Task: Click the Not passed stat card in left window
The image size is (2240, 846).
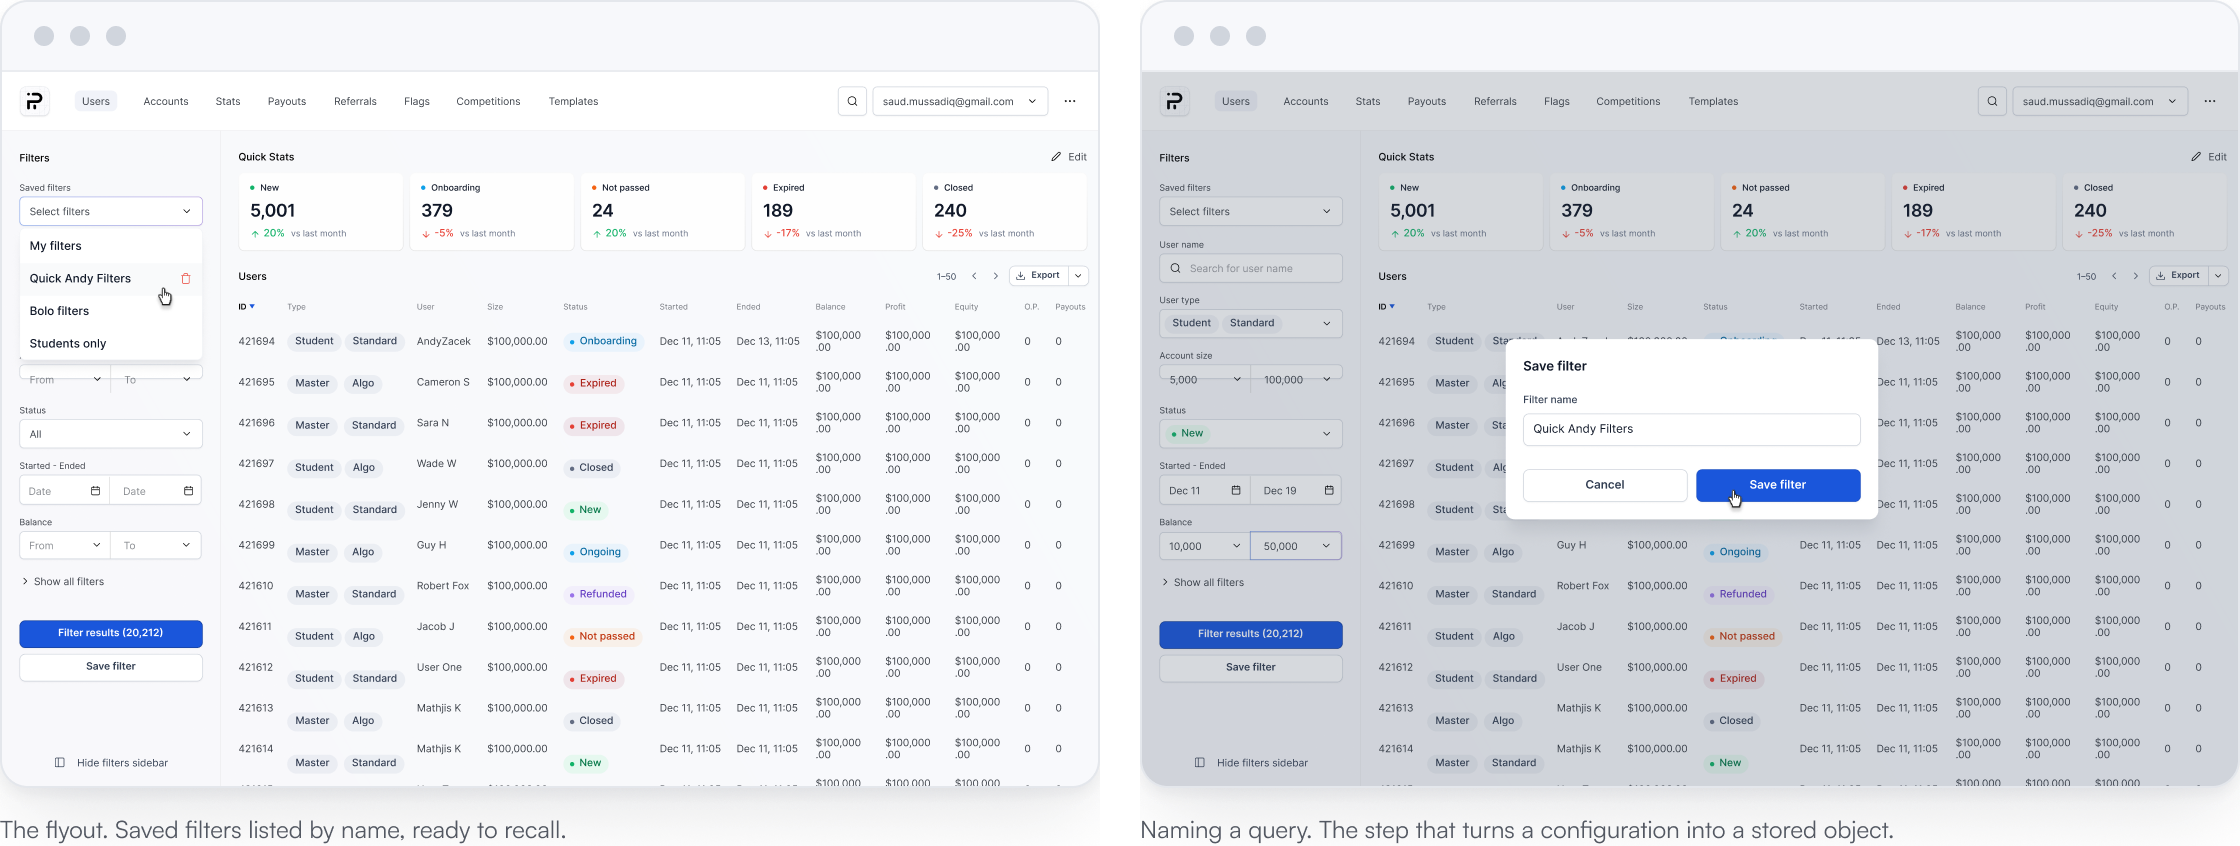Action: tap(663, 211)
